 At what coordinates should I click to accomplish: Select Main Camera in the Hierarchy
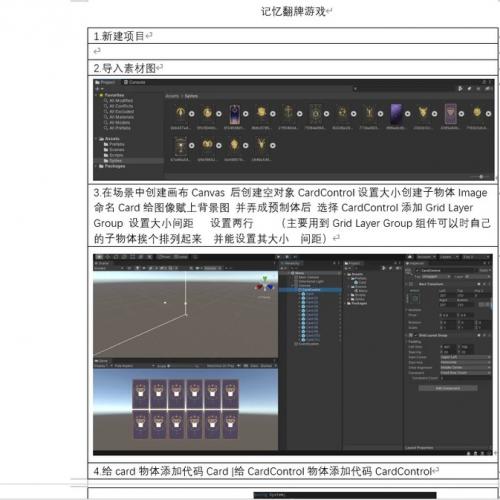pos(308,277)
